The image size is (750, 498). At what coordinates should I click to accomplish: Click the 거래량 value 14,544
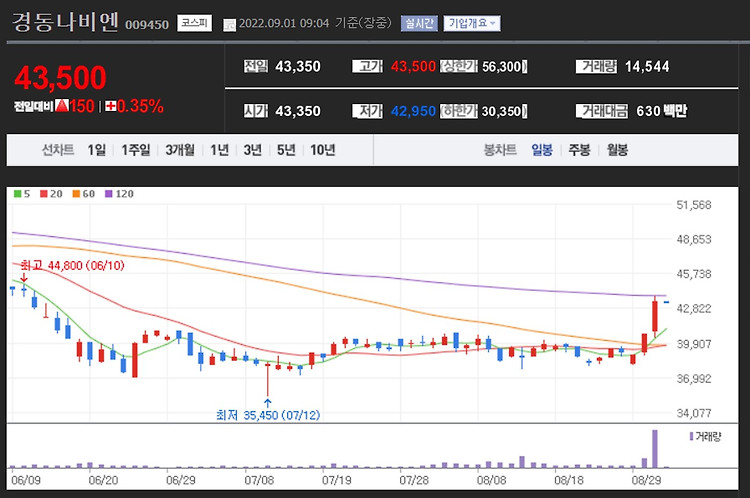(x=647, y=66)
